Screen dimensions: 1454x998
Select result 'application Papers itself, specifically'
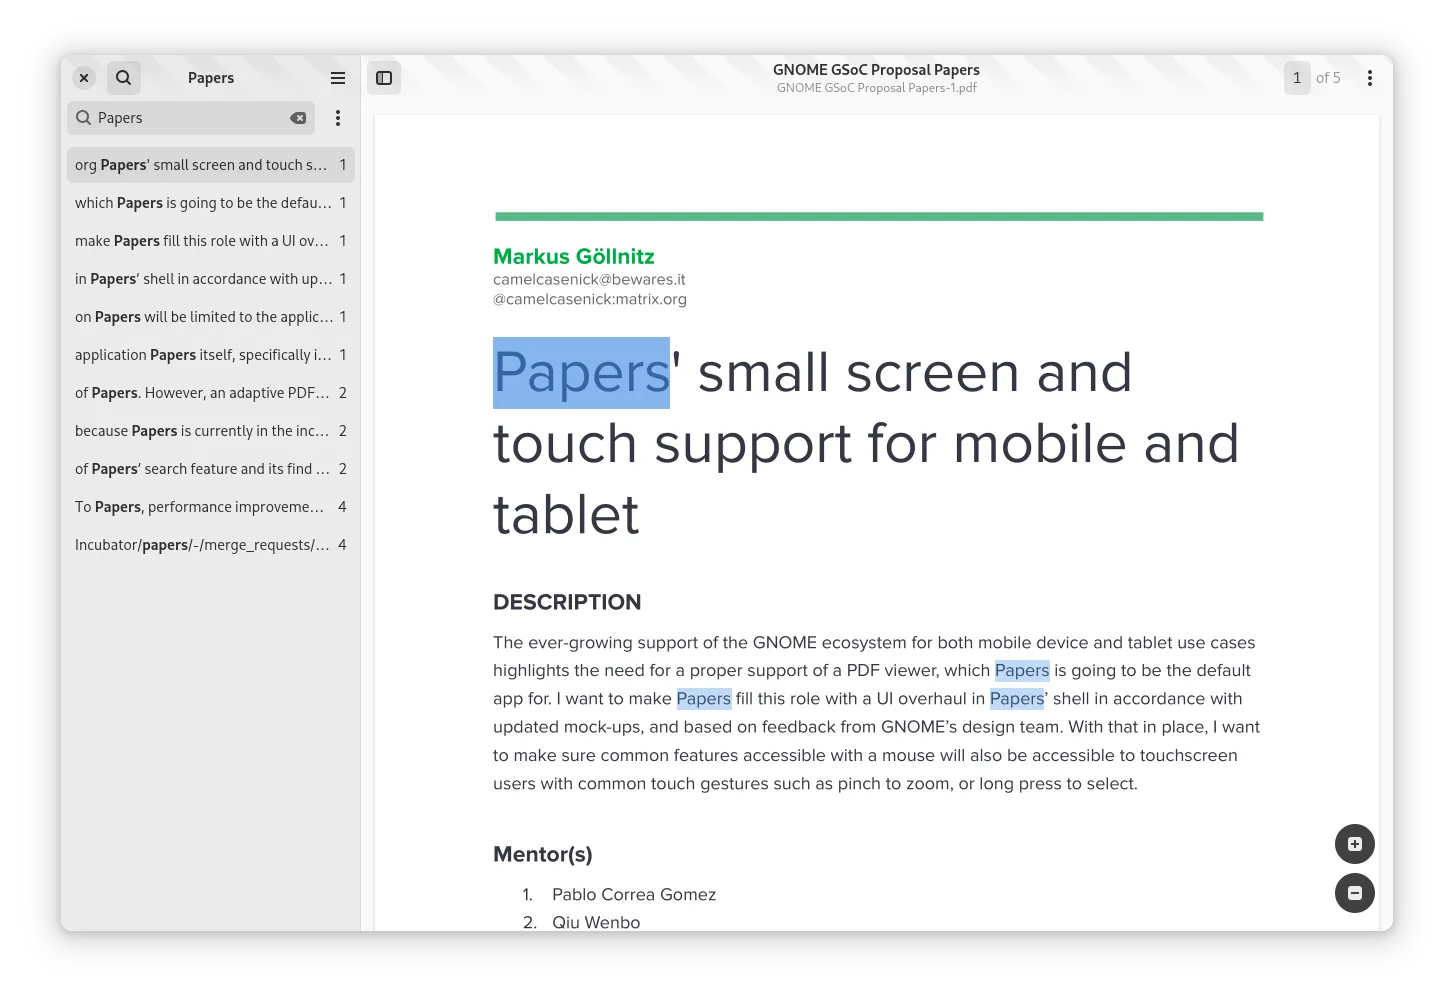211,355
